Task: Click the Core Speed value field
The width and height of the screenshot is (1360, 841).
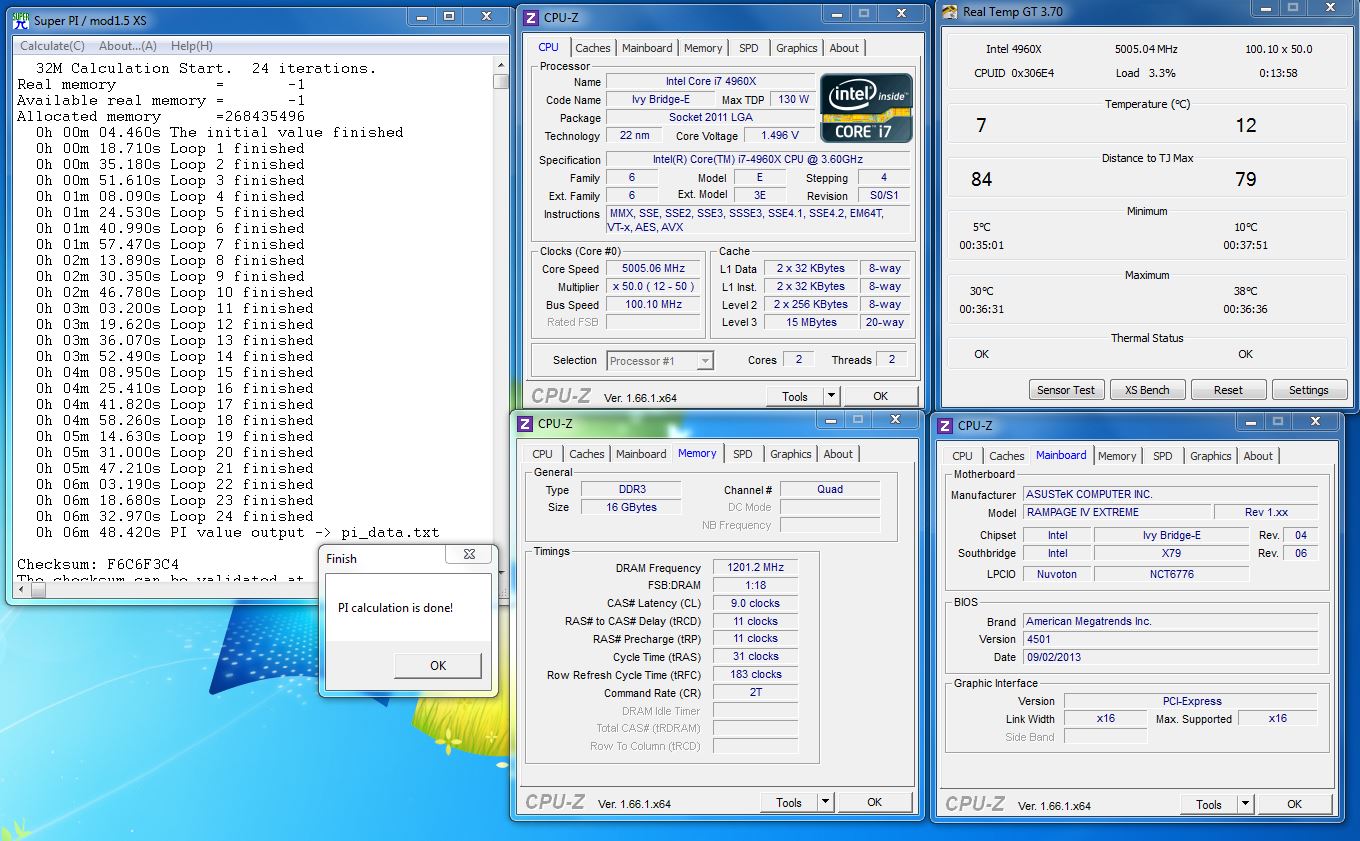Action: coord(653,269)
